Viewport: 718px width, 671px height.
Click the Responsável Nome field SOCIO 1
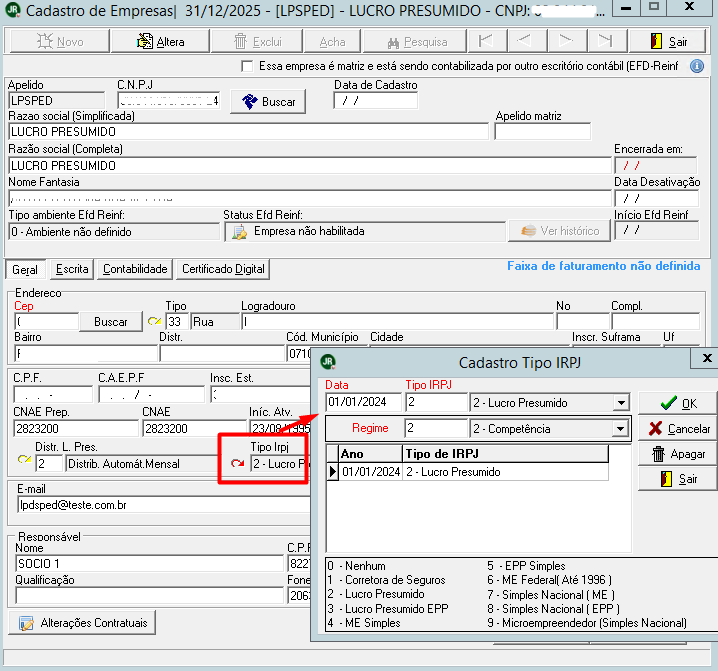pyautogui.click(x=150, y=563)
